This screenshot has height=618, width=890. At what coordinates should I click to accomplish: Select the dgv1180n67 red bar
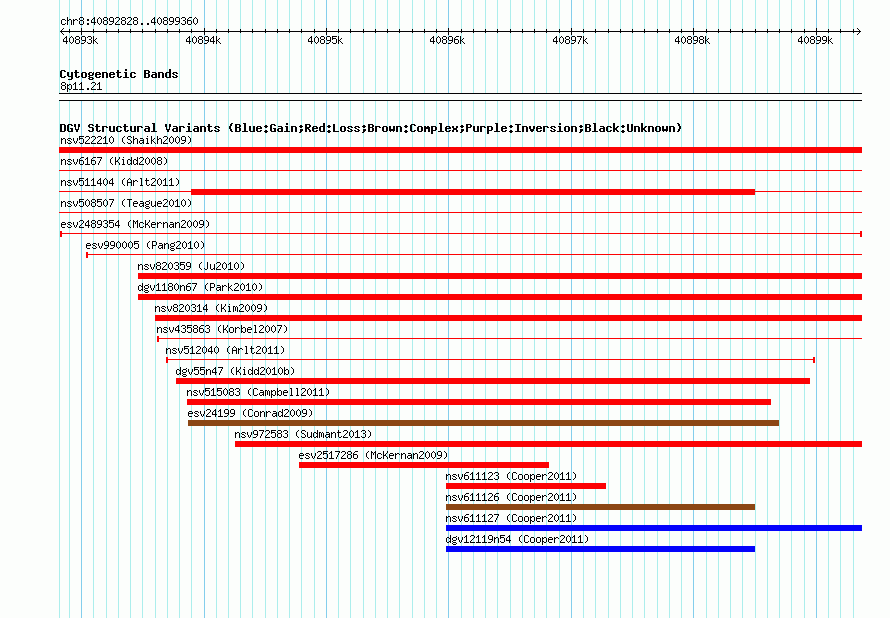pyautogui.click(x=500, y=297)
